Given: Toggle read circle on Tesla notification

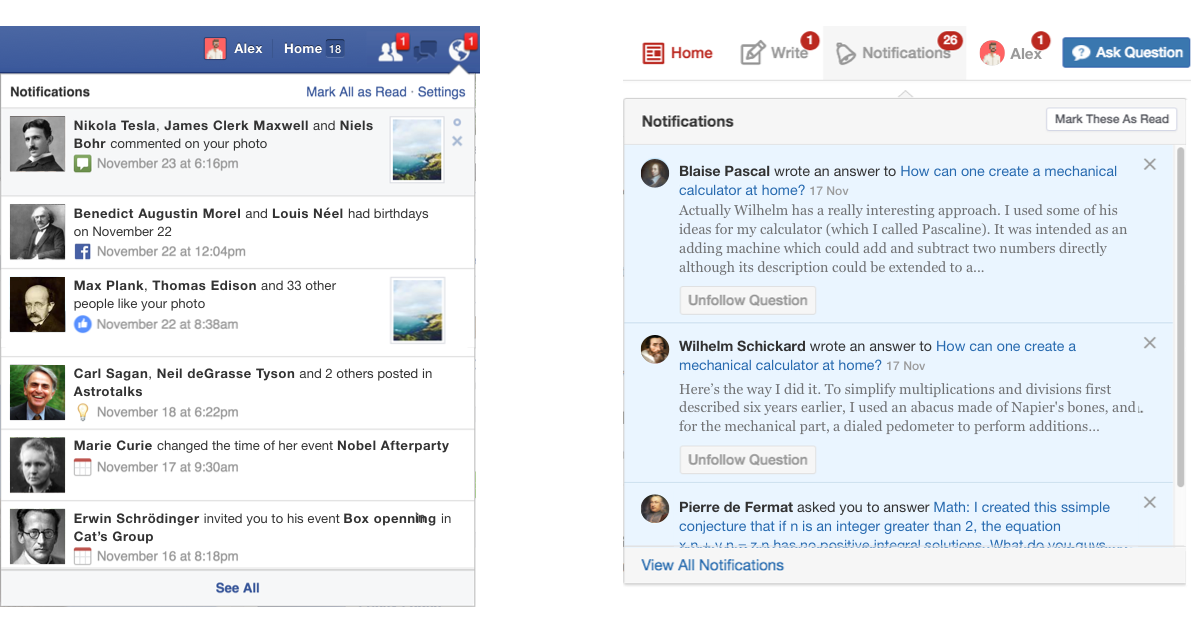Looking at the screenshot, I should click(x=457, y=122).
